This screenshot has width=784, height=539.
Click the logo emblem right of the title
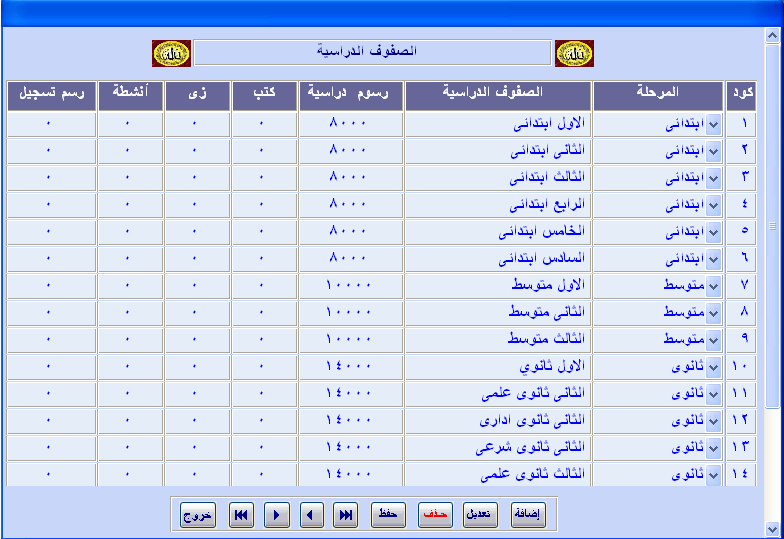574,53
